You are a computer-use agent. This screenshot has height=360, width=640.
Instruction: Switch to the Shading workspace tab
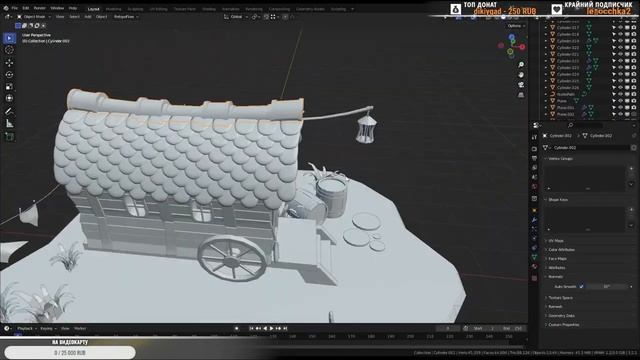pos(209,9)
